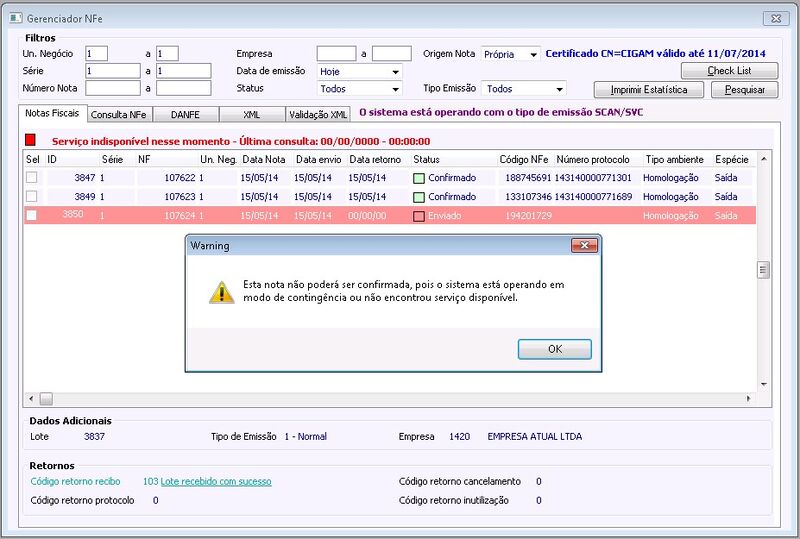This screenshot has width=800, height=539.
Task: Open the DANFE tab
Action: (x=185, y=115)
